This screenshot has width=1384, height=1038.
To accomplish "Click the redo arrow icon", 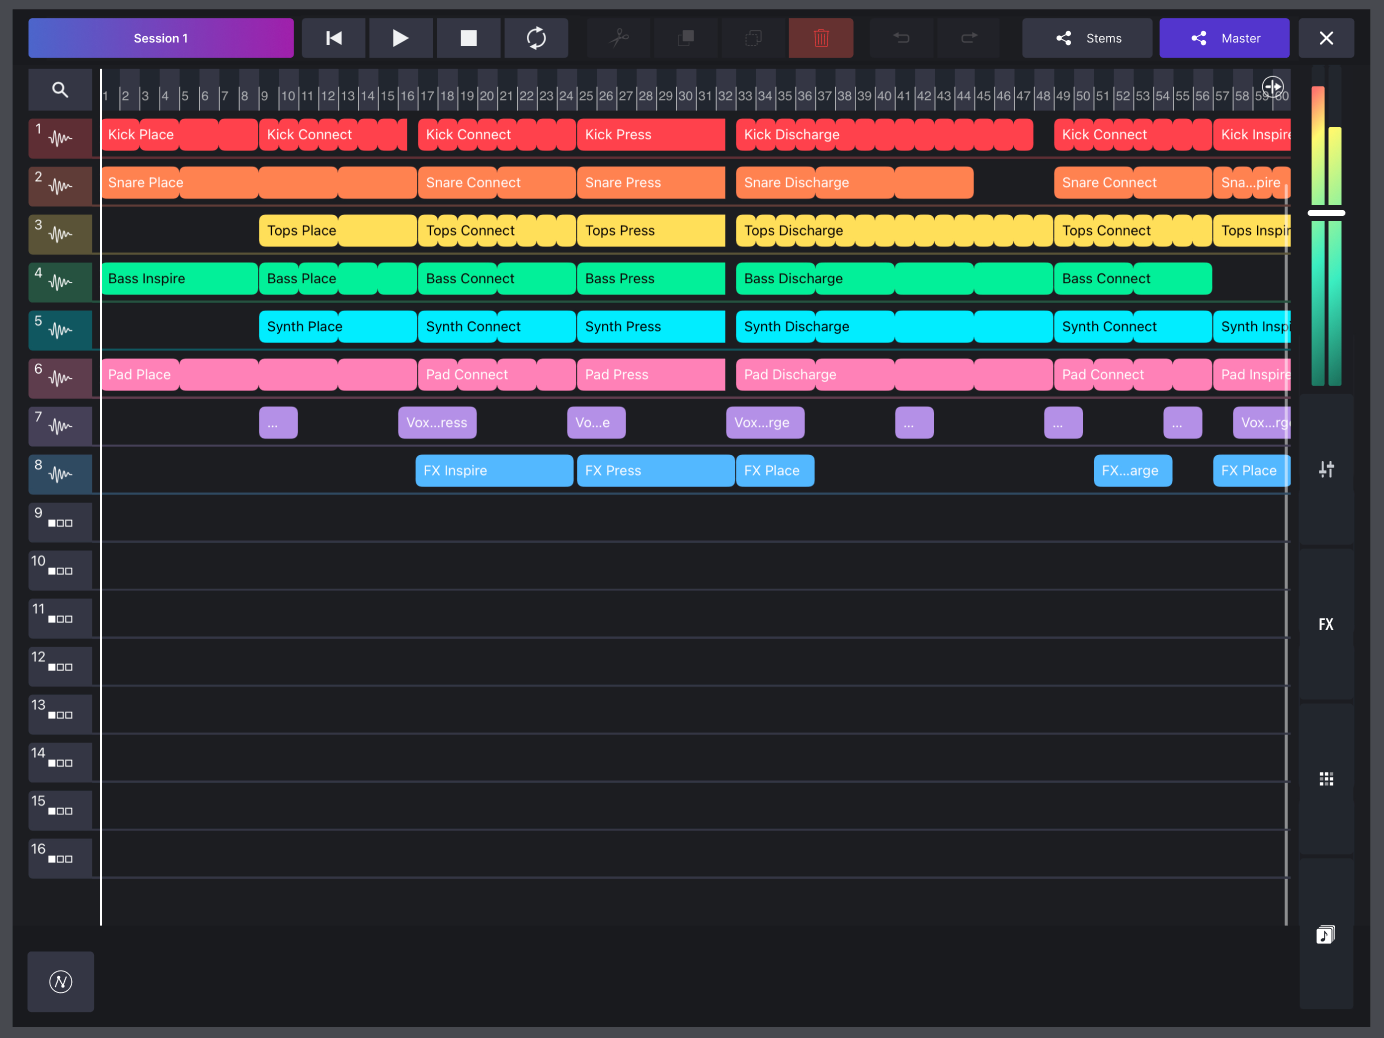I will (968, 38).
